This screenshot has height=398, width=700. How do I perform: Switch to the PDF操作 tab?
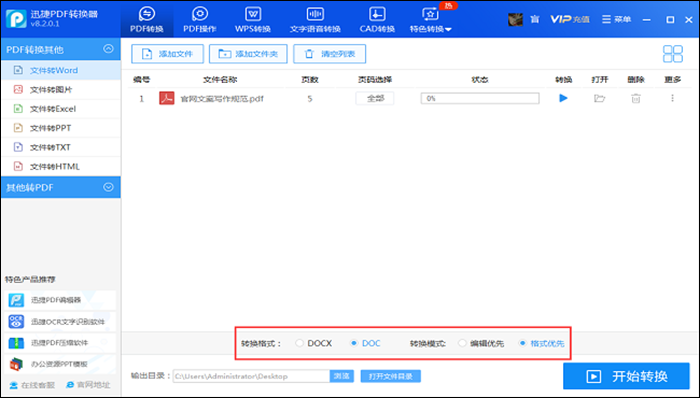200,20
